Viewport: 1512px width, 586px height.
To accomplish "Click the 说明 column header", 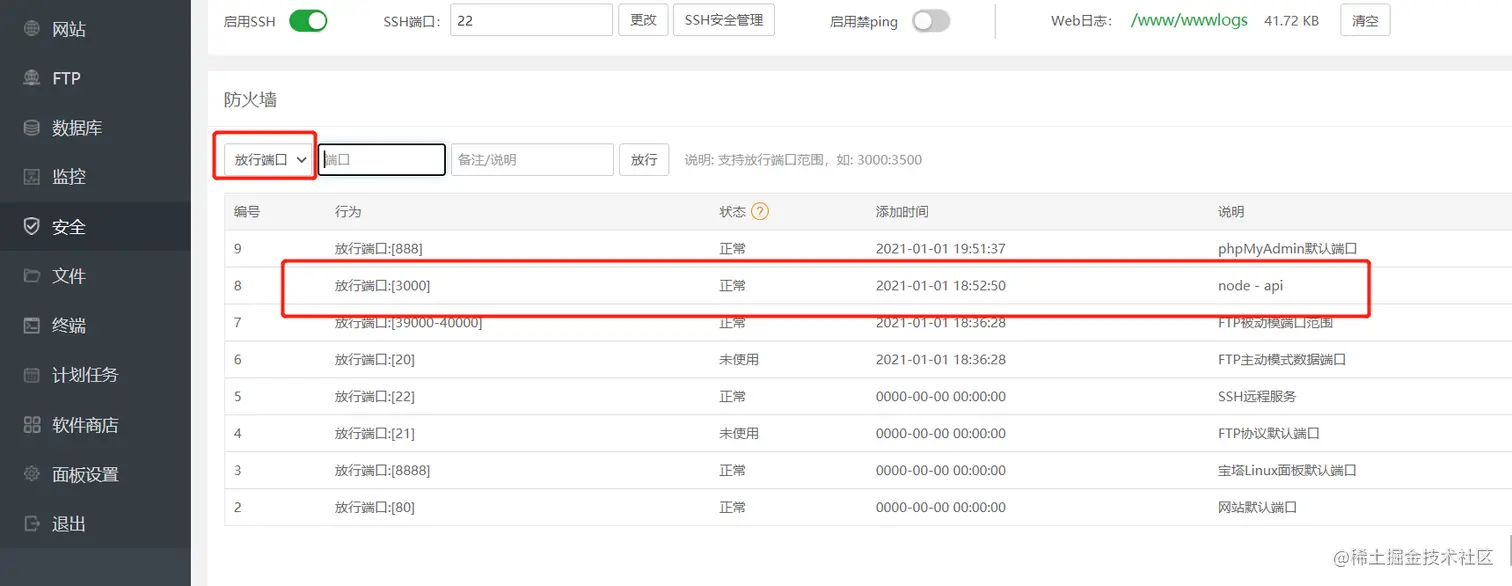I will (x=1231, y=211).
